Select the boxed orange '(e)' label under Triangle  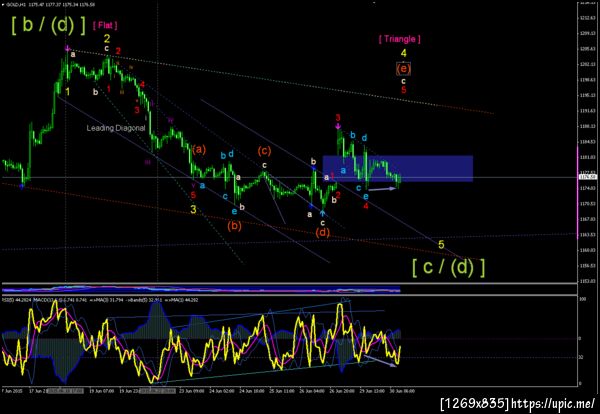pyautogui.click(x=403, y=69)
